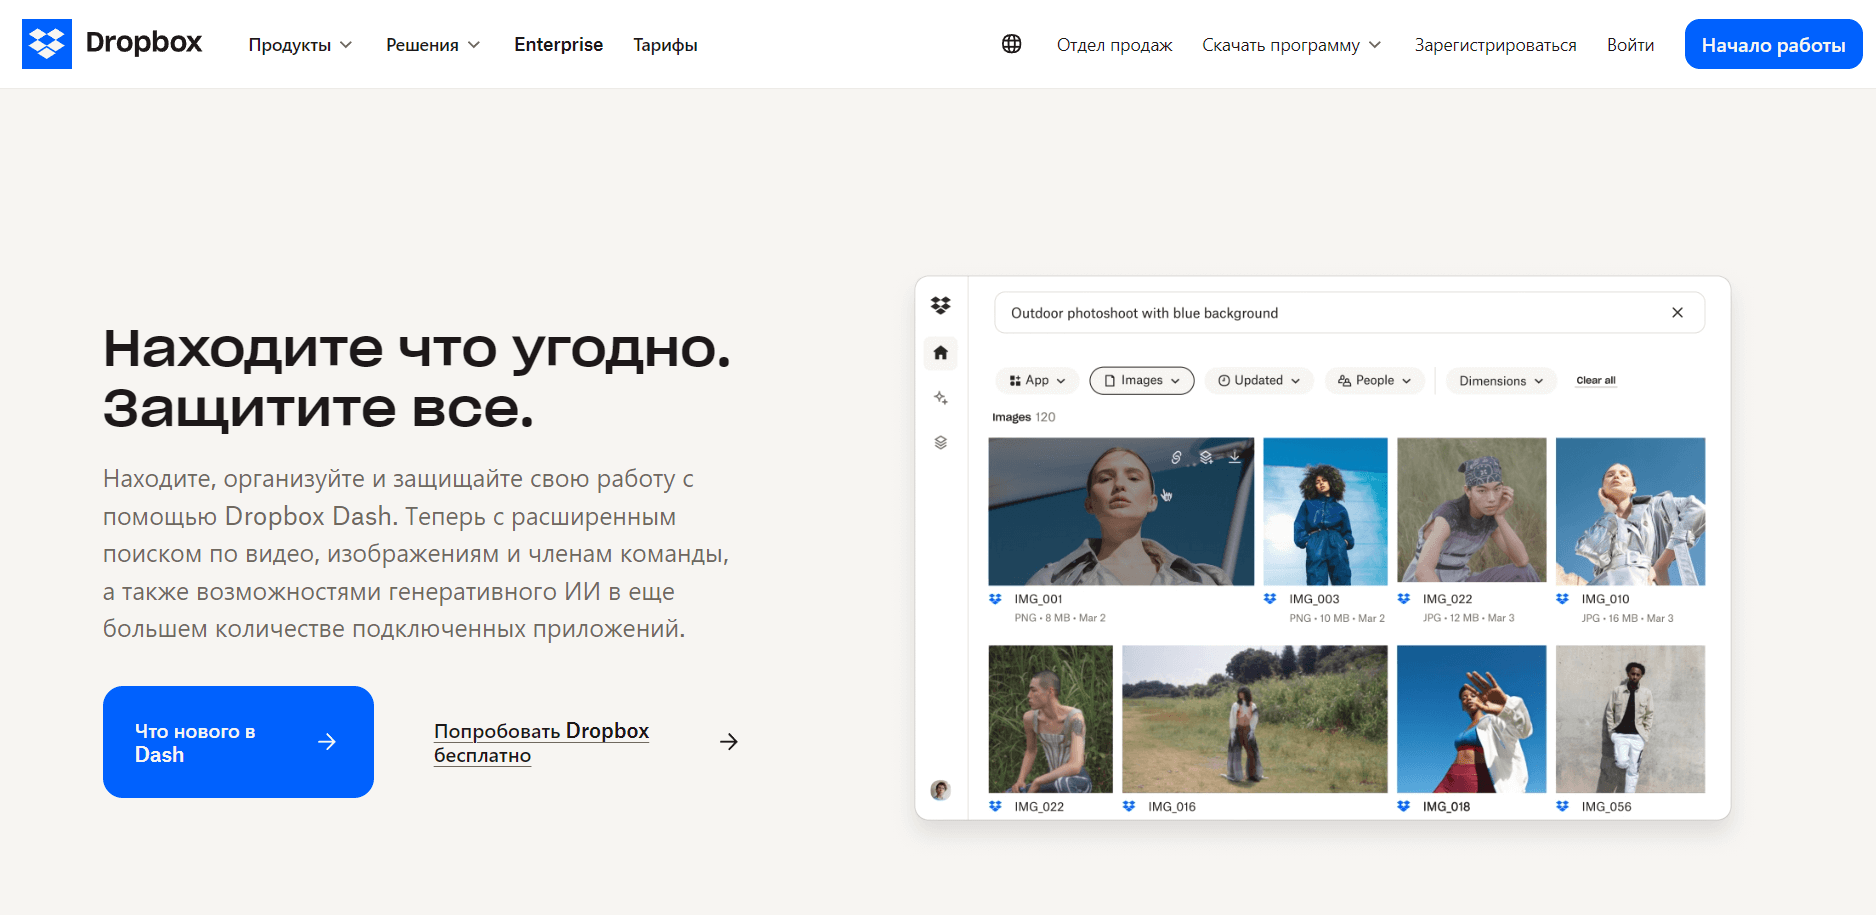Click Попробовать Dropbox бесплатно link
The image size is (1876, 915).
541,743
